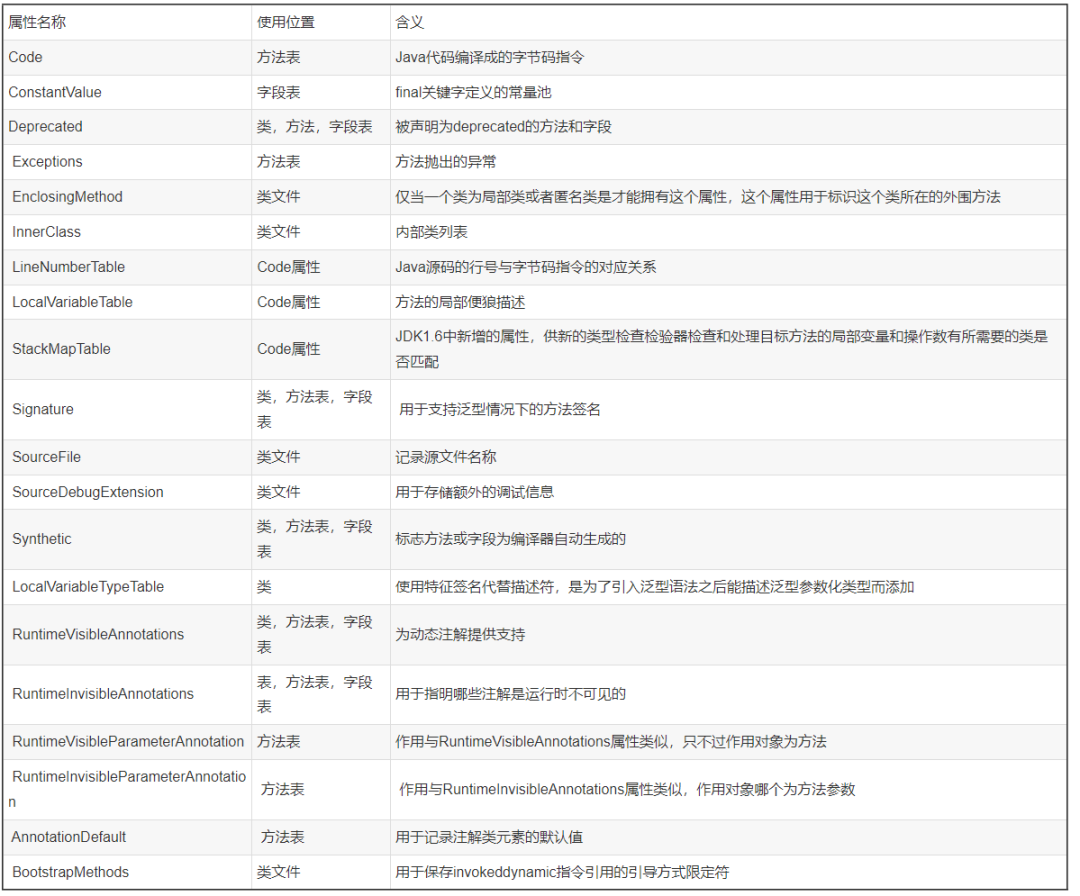
Task: Click '记录源文件名称' description
Action: [445, 457]
